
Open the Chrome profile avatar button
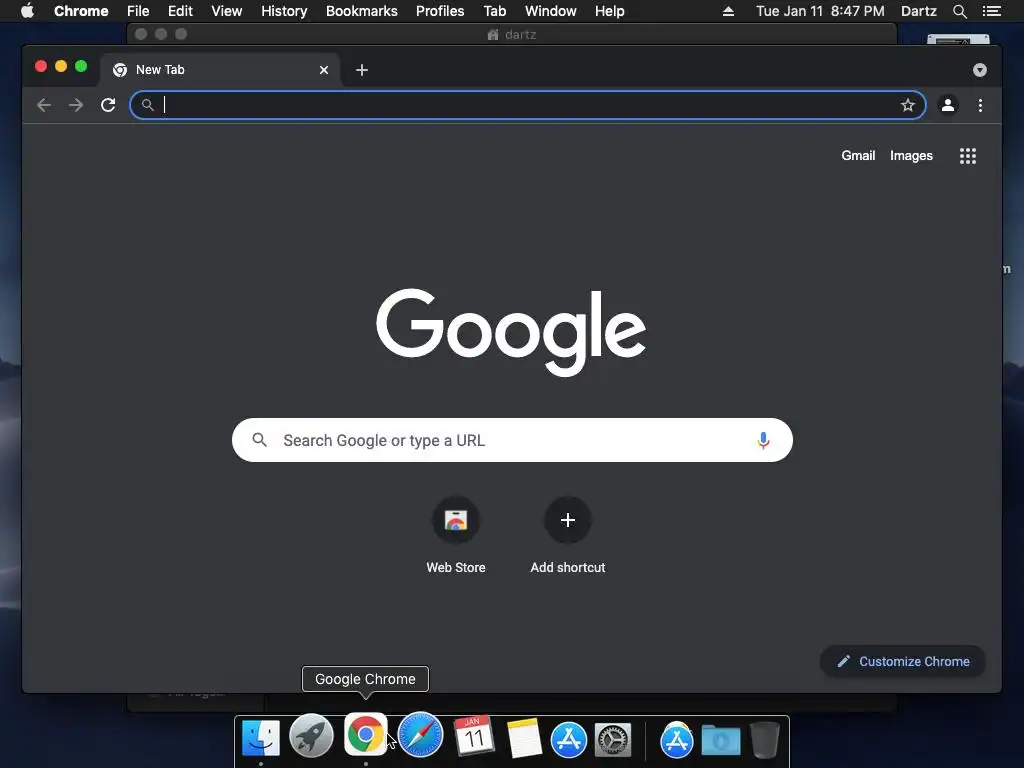[948, 105]
